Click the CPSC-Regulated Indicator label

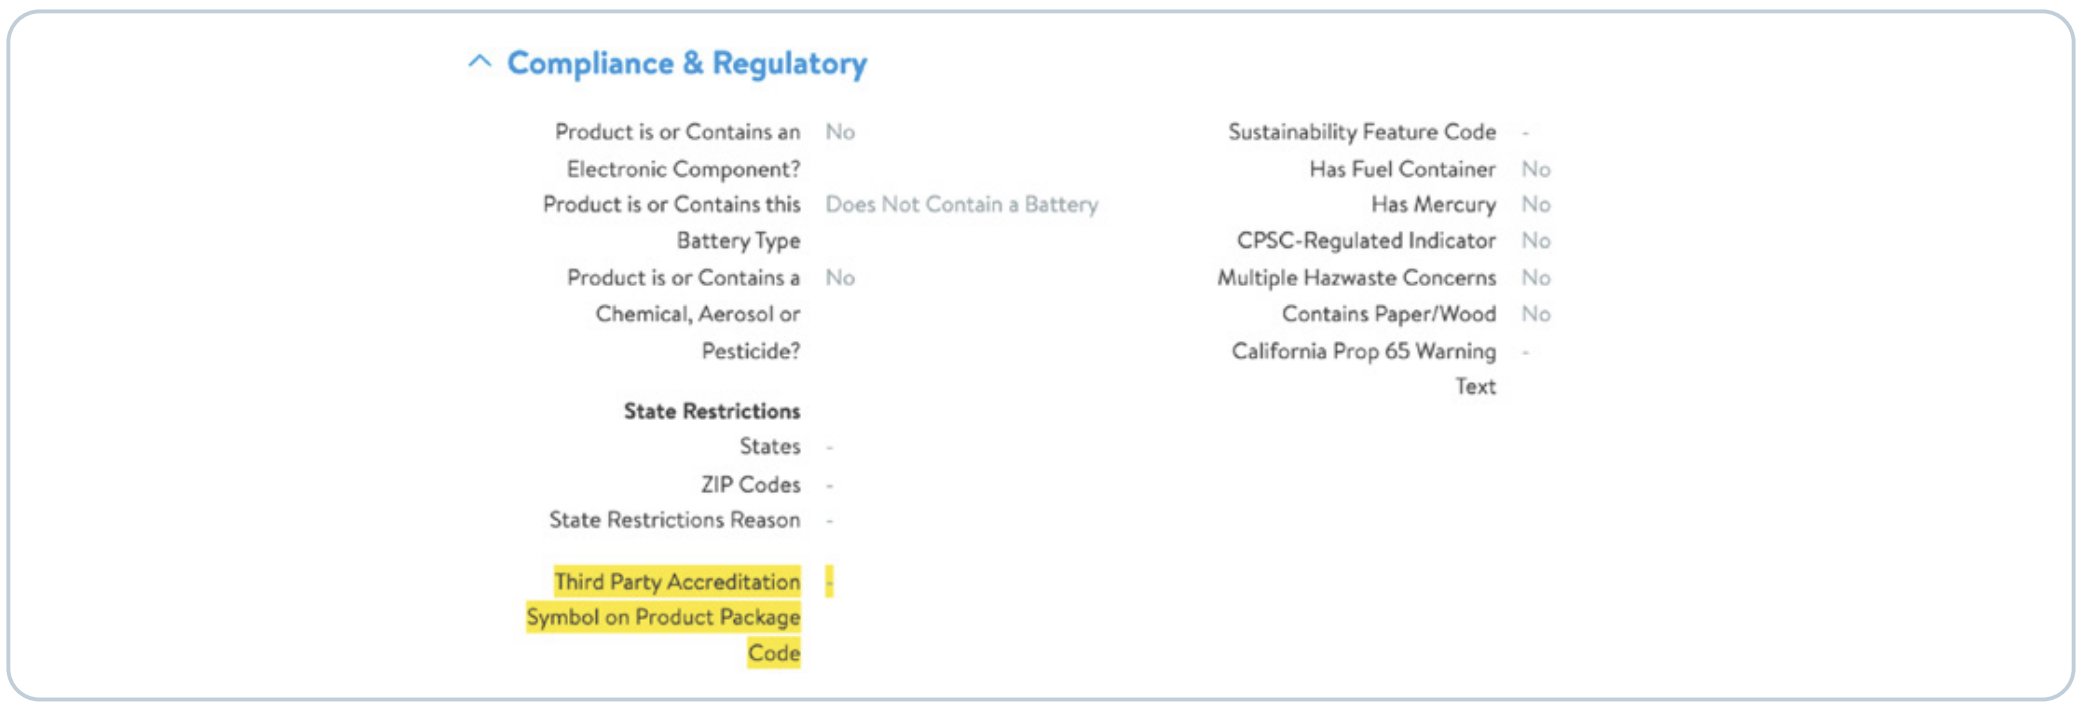point(1366,241)
